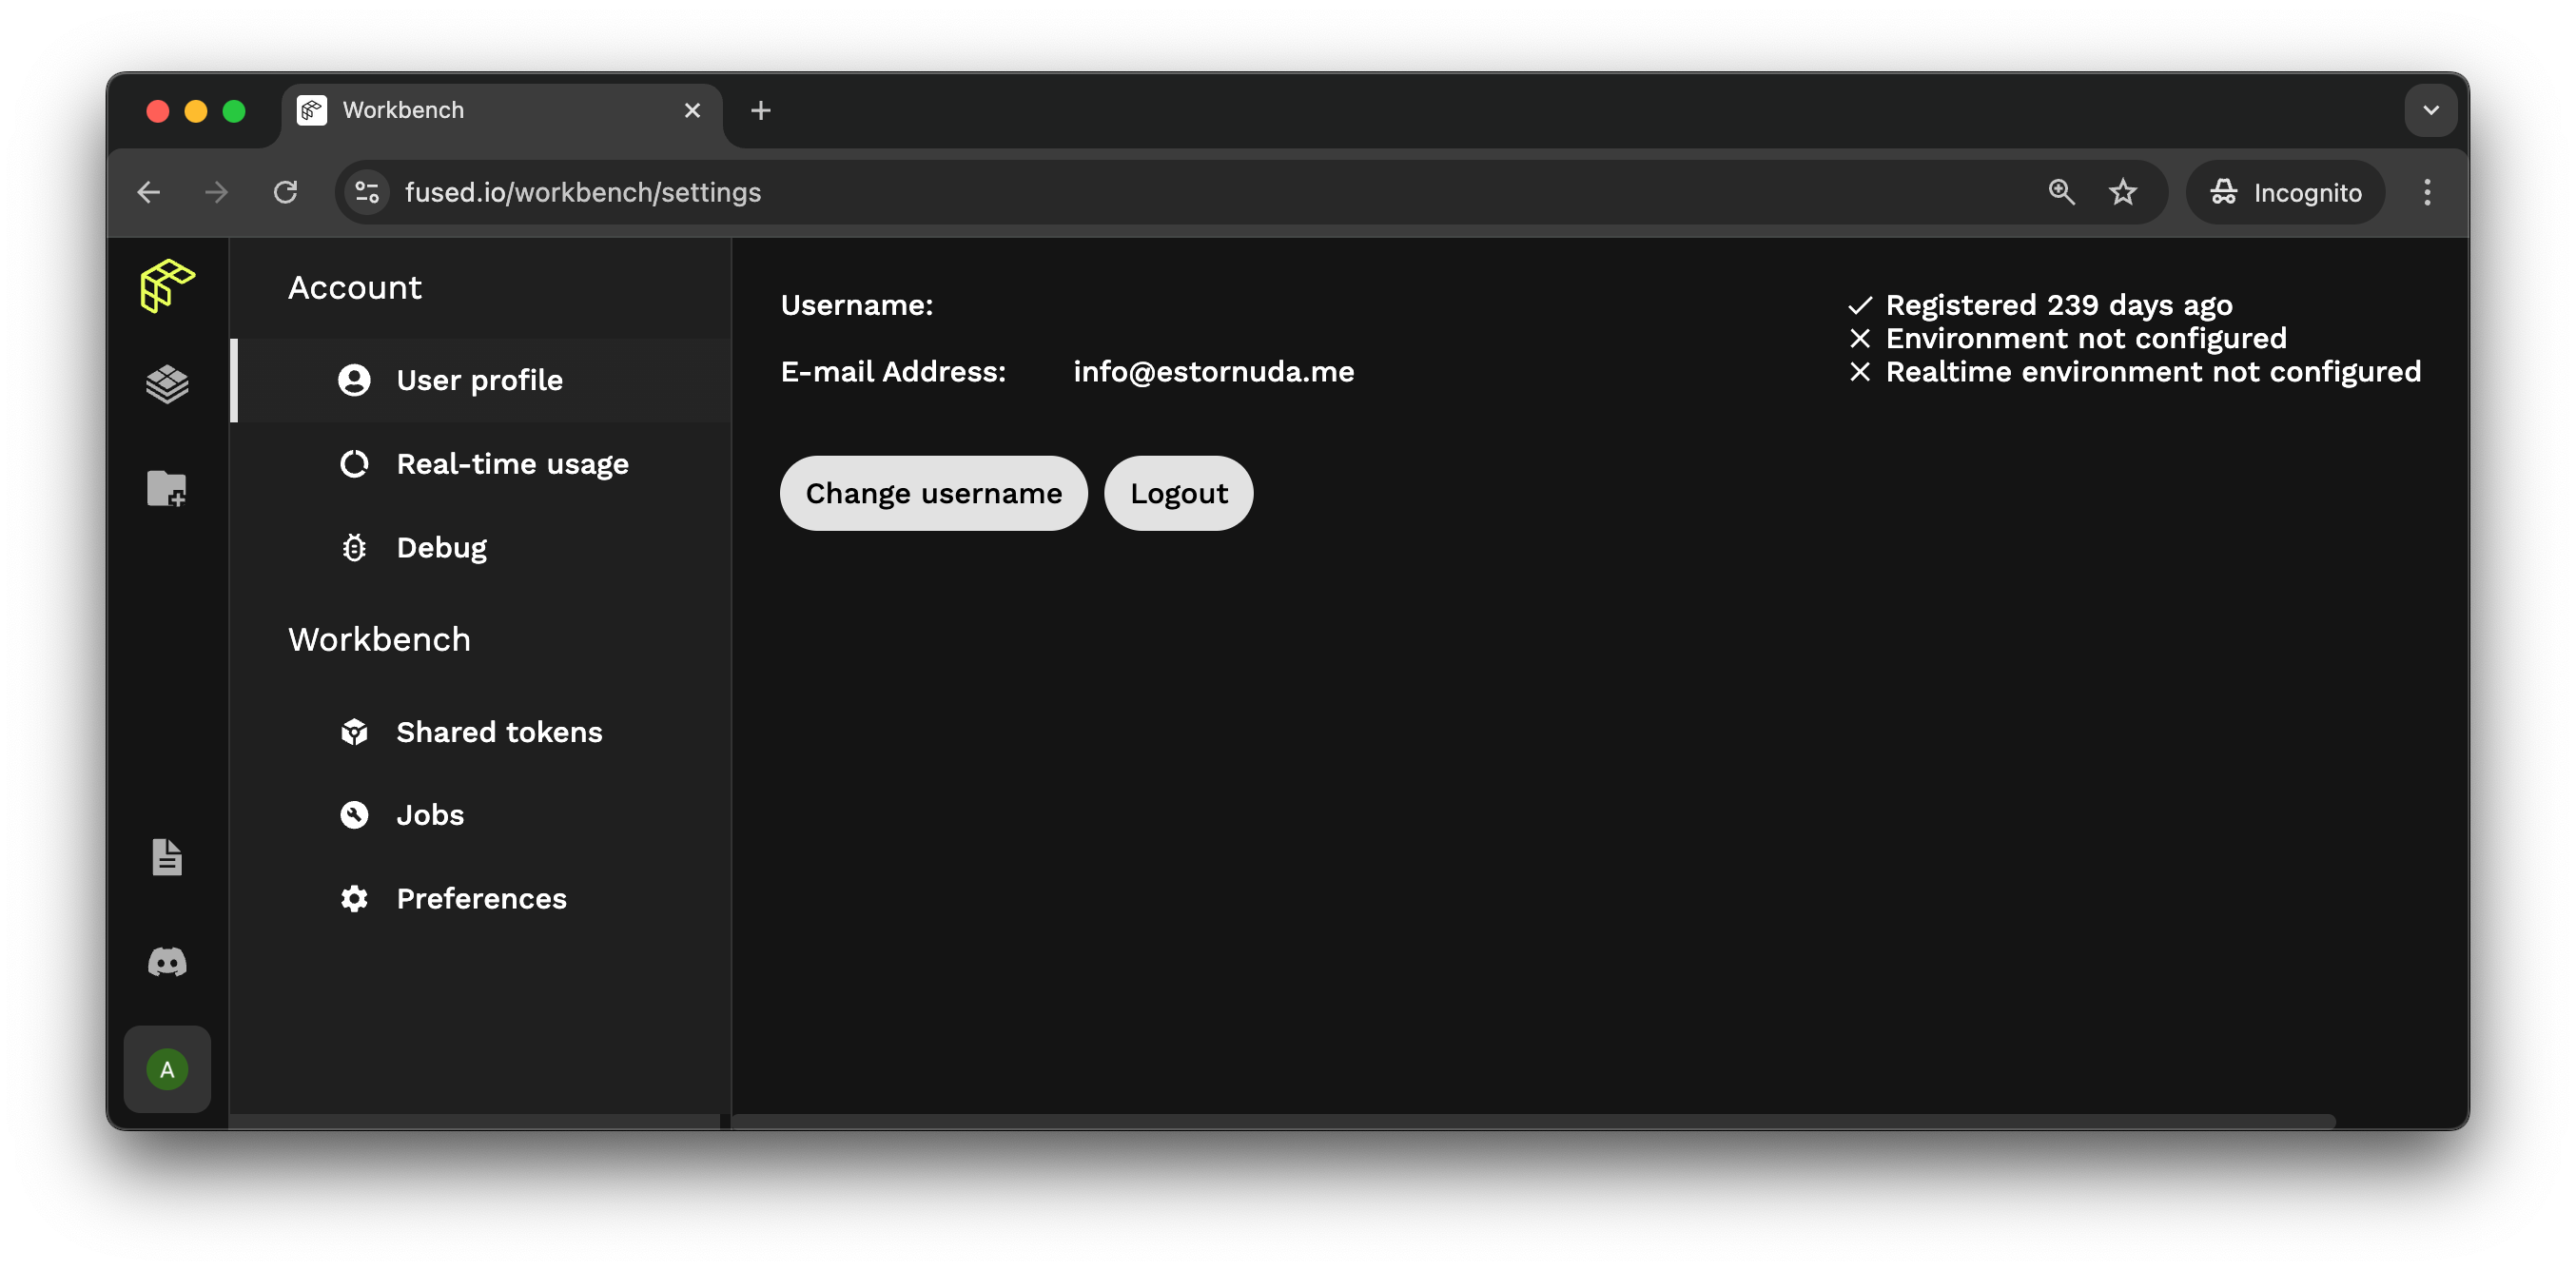The image size is (2576, 1271).
Task: Navigate to Preferences menu item
Action: 479,898
